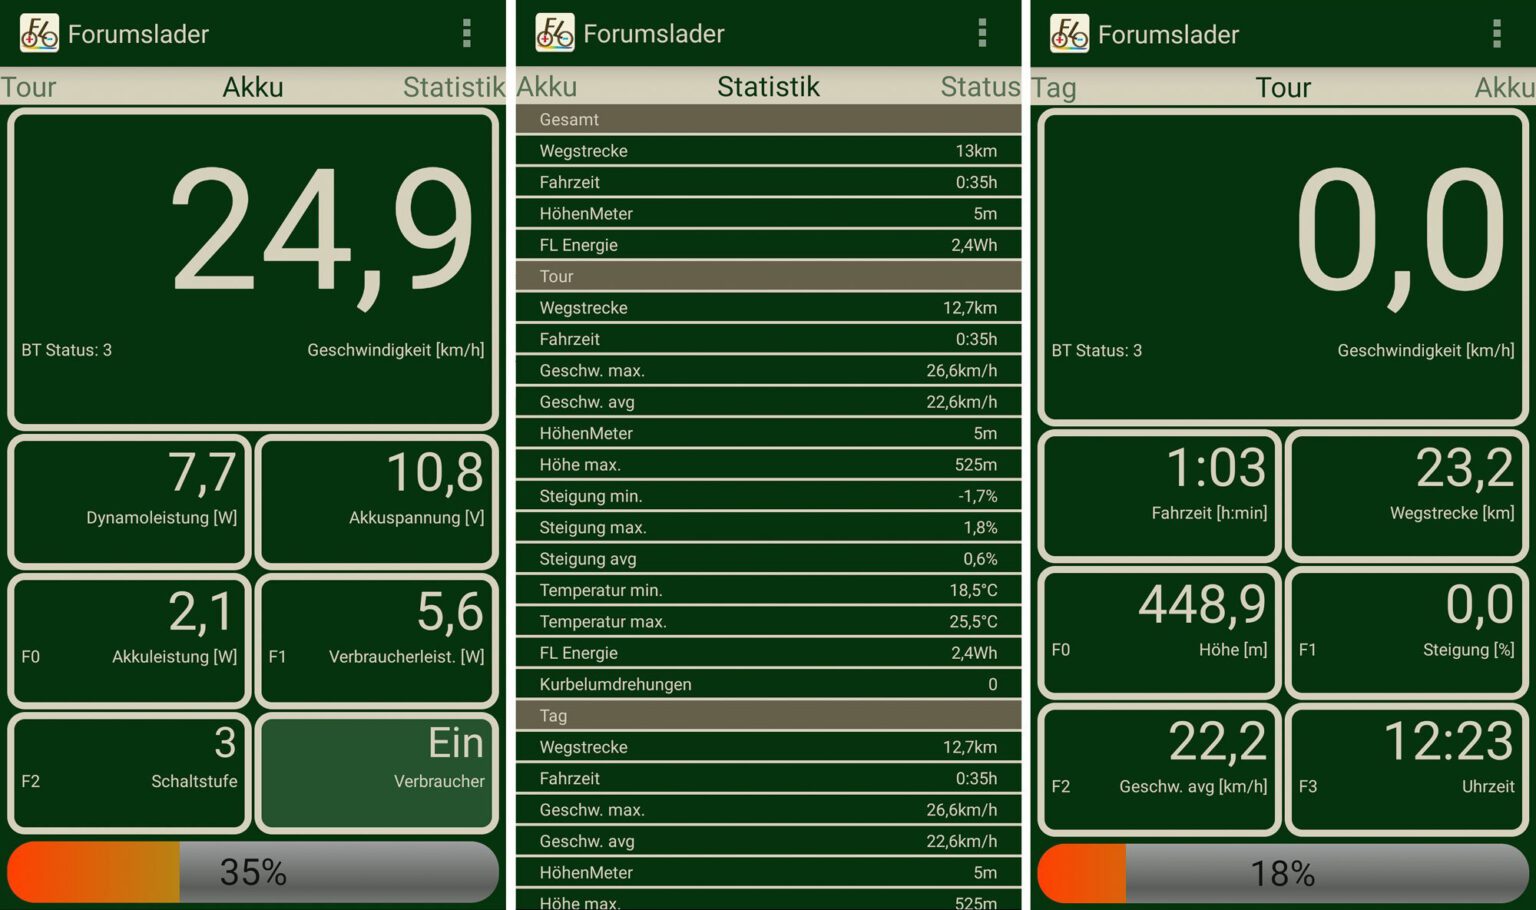Tap the Geschw. avg 22,2 tile
1536x910 pixels.
tap(1160, 769)
